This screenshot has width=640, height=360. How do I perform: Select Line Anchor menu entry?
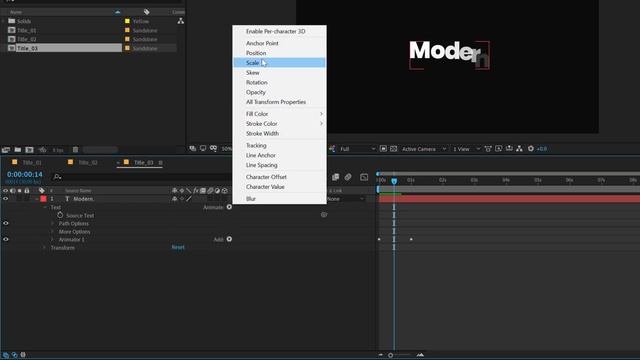tap(279, 155)
